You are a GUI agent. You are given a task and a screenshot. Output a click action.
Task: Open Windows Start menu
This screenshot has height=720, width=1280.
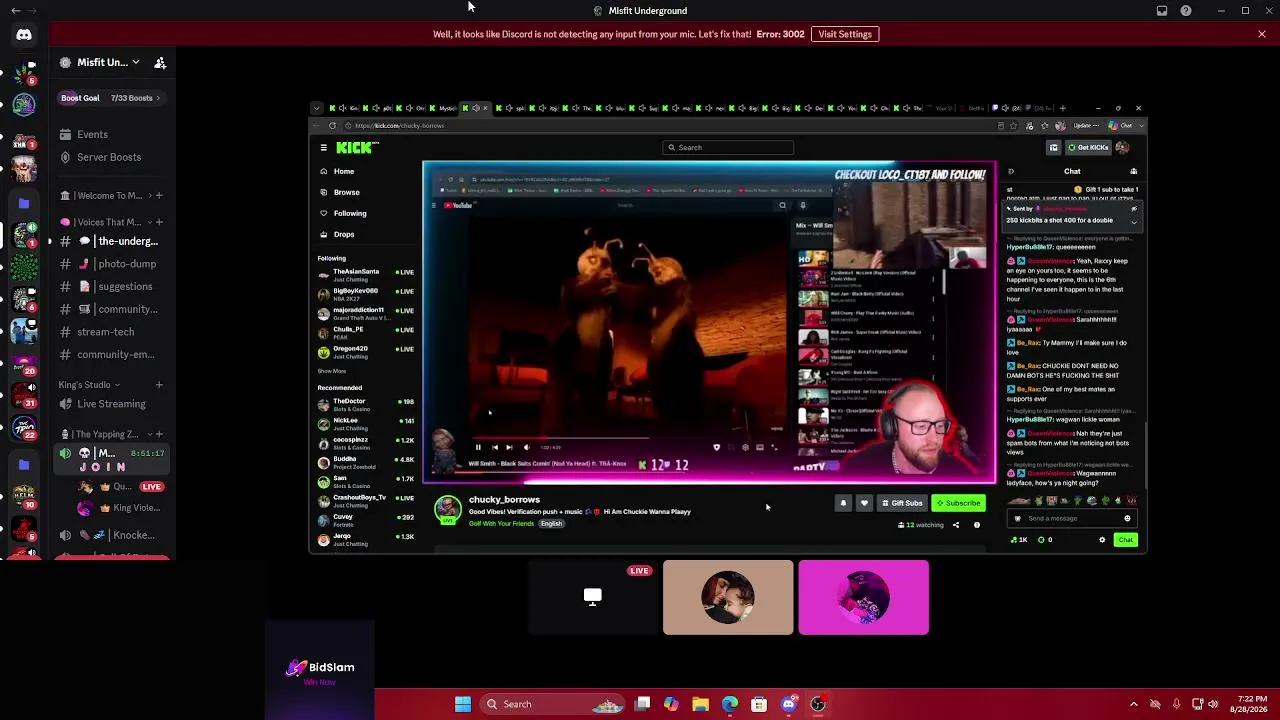pos(463,704)
